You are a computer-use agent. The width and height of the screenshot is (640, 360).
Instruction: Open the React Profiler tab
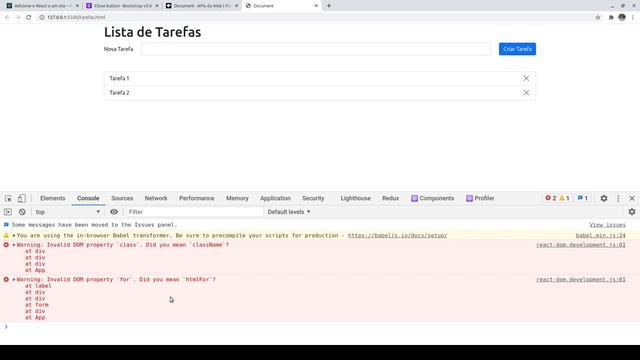[480, 198]
